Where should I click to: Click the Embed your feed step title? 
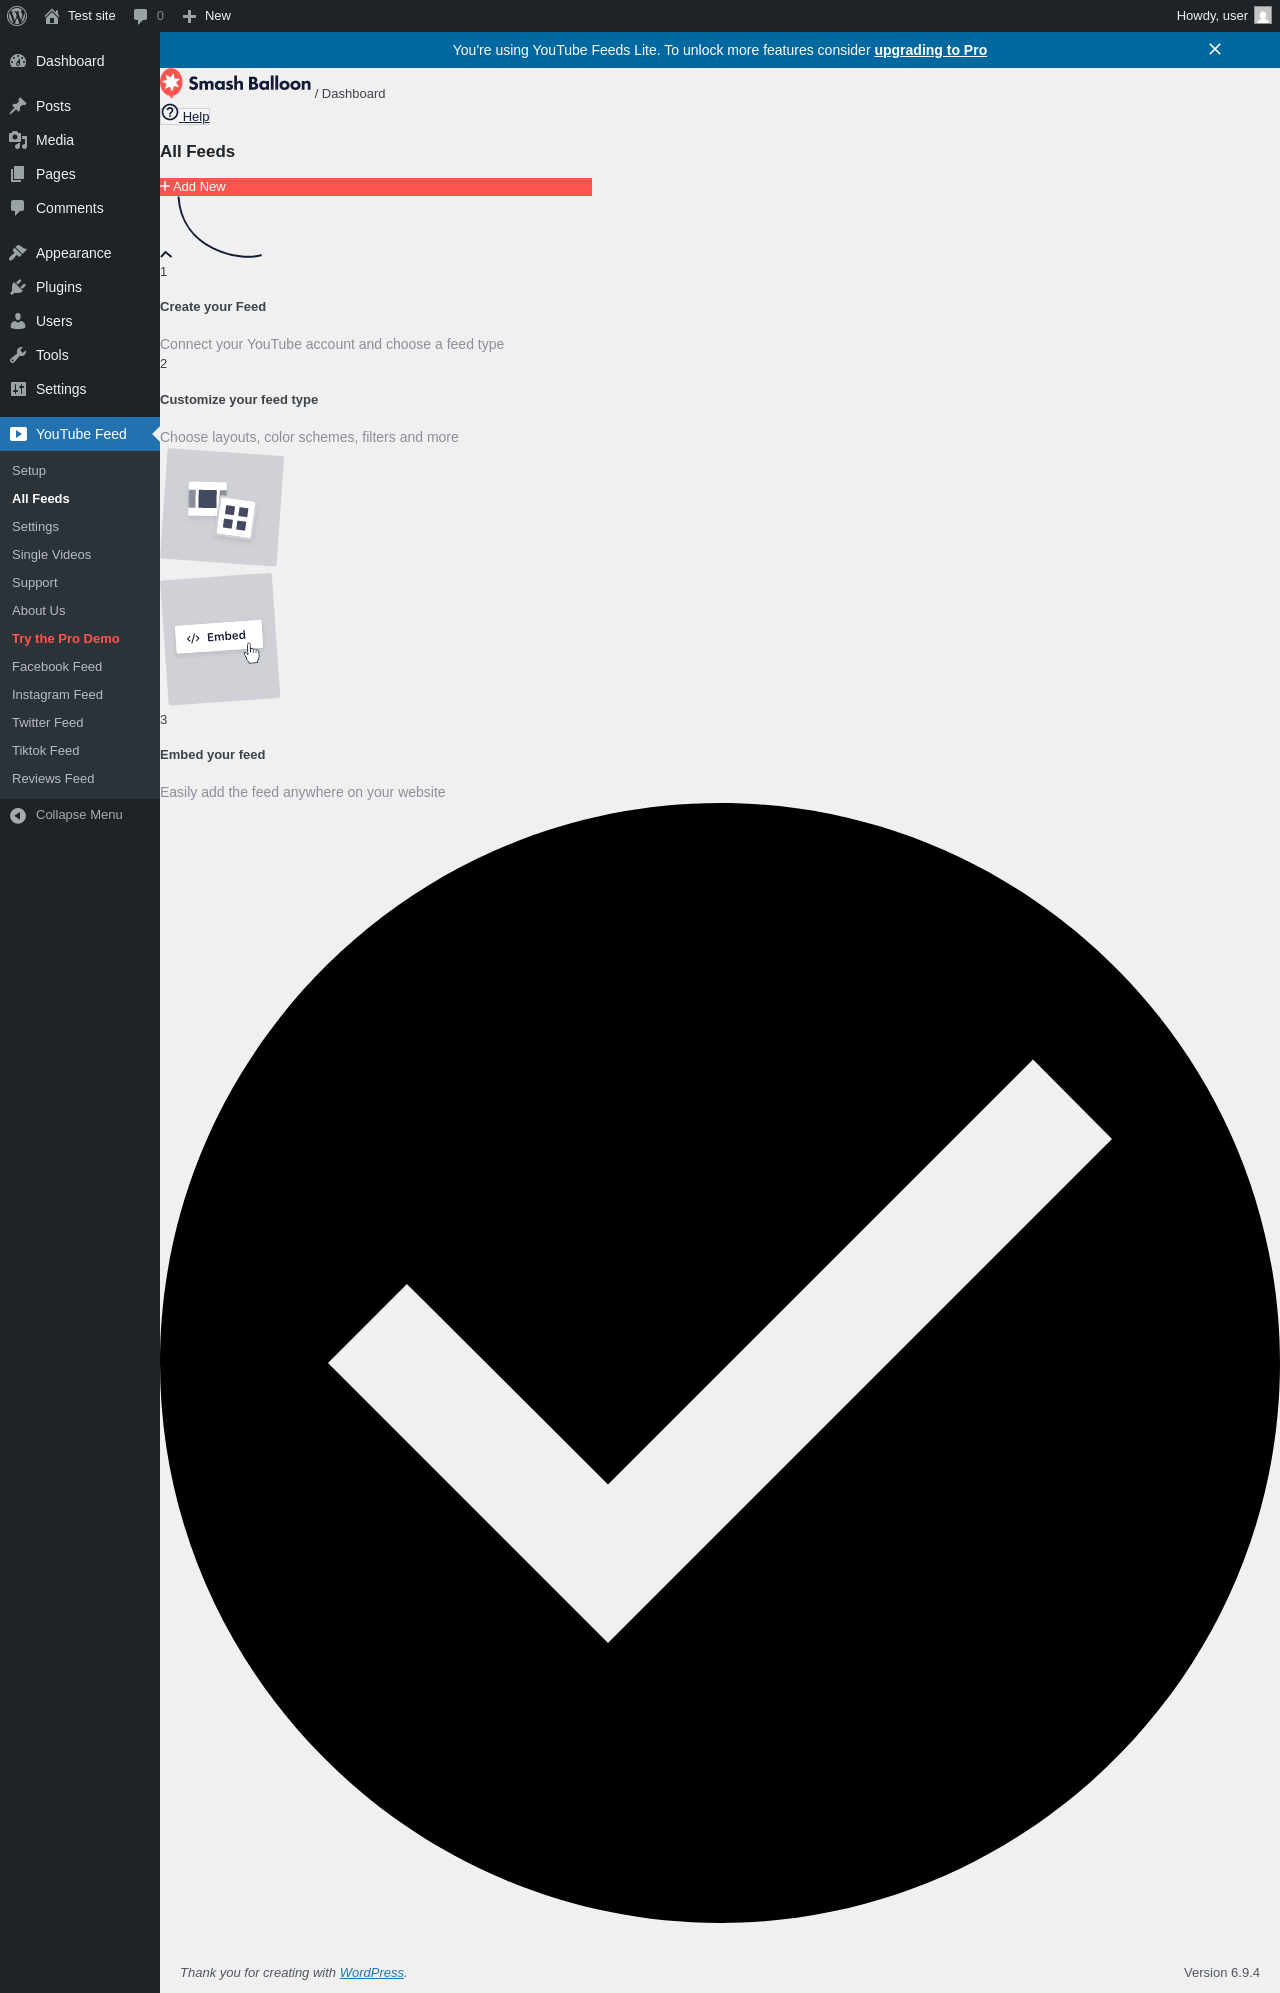(x=213, y=755)
